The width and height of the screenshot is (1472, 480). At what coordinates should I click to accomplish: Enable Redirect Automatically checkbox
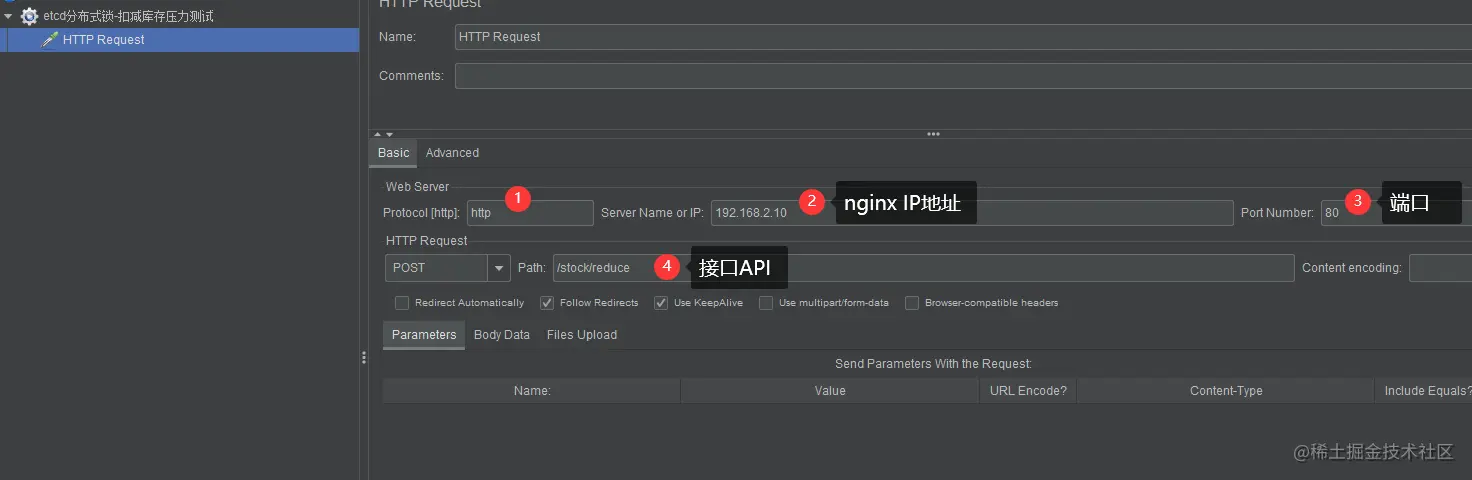tap(402, 303)
